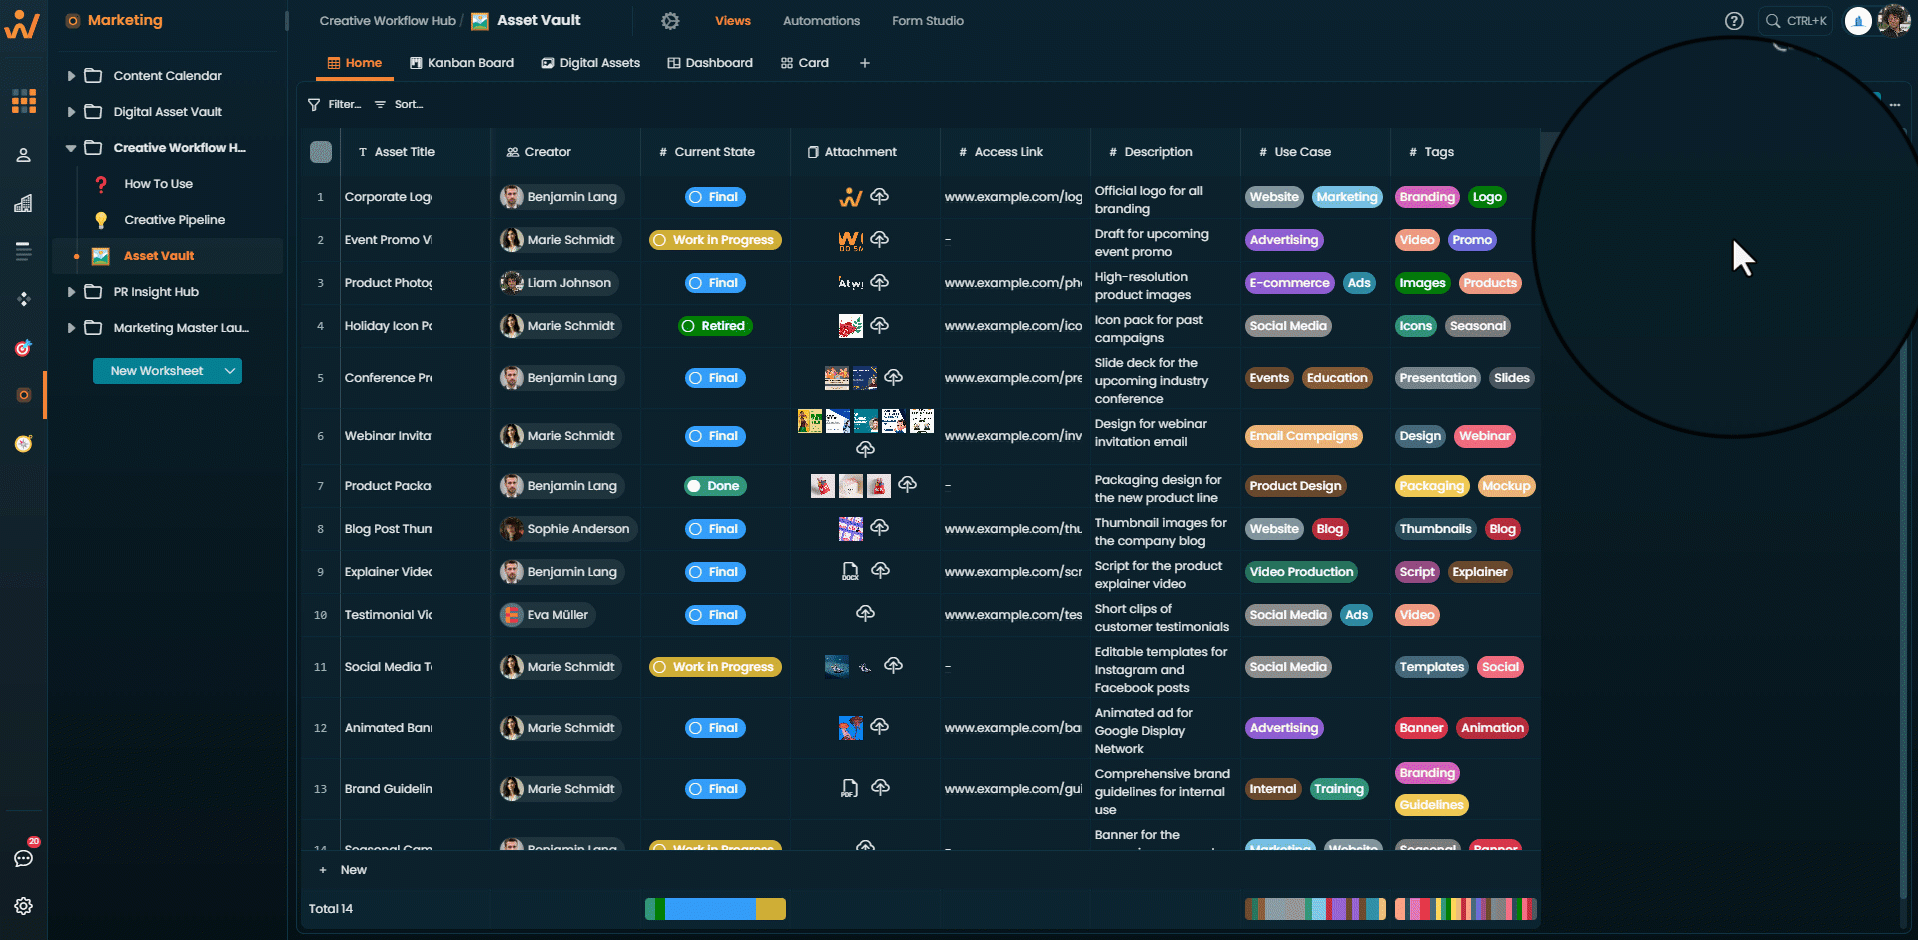Open the Creative Pipeline page

[174, 220]
